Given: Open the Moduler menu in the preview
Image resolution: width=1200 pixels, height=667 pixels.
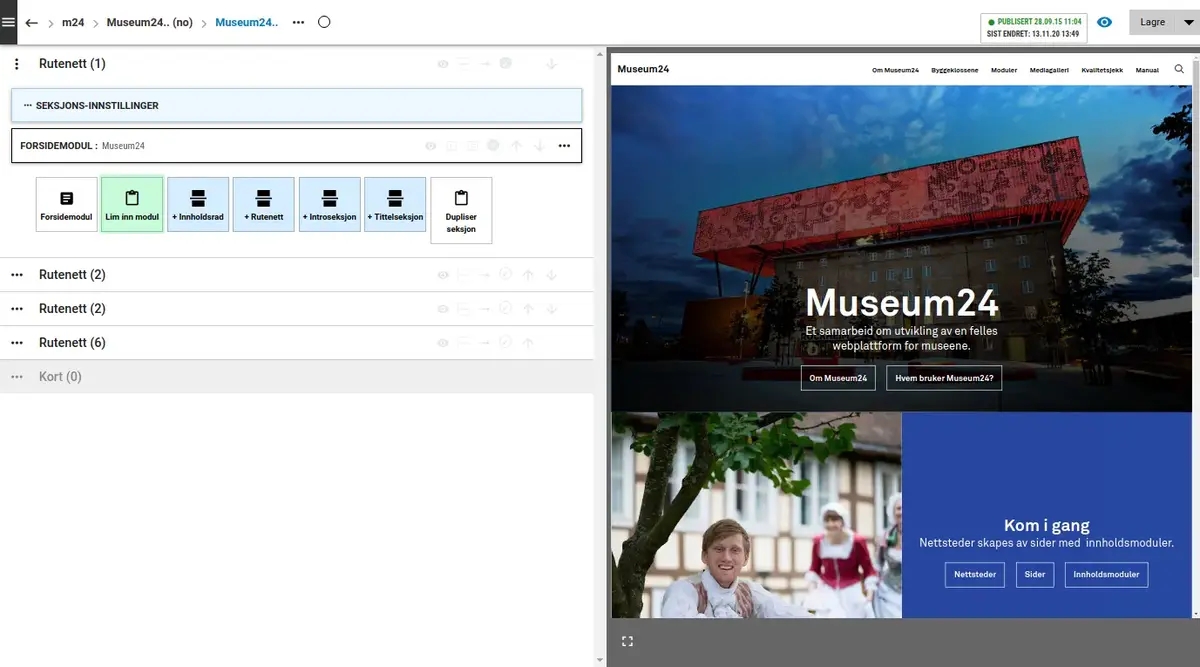Looking at the screenshot, I should 1003,70.
